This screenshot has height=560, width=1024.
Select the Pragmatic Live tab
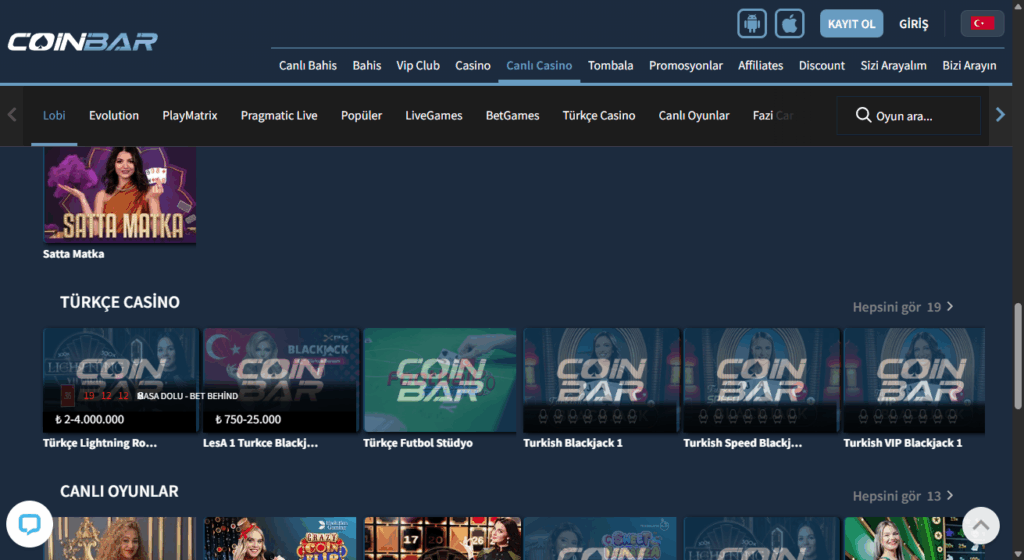pyautogui.click(x=279, y=116)
